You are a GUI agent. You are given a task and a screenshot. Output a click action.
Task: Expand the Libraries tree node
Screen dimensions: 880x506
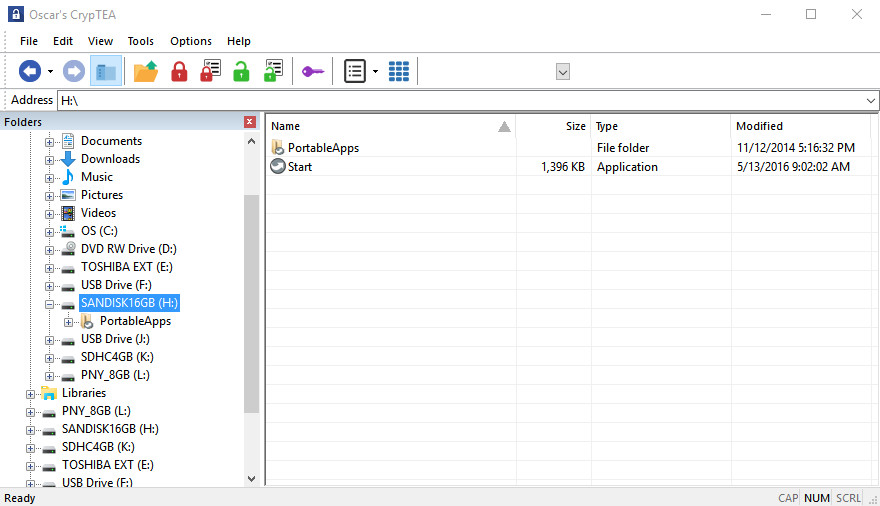pyautogui.click(x=30, y=394)
